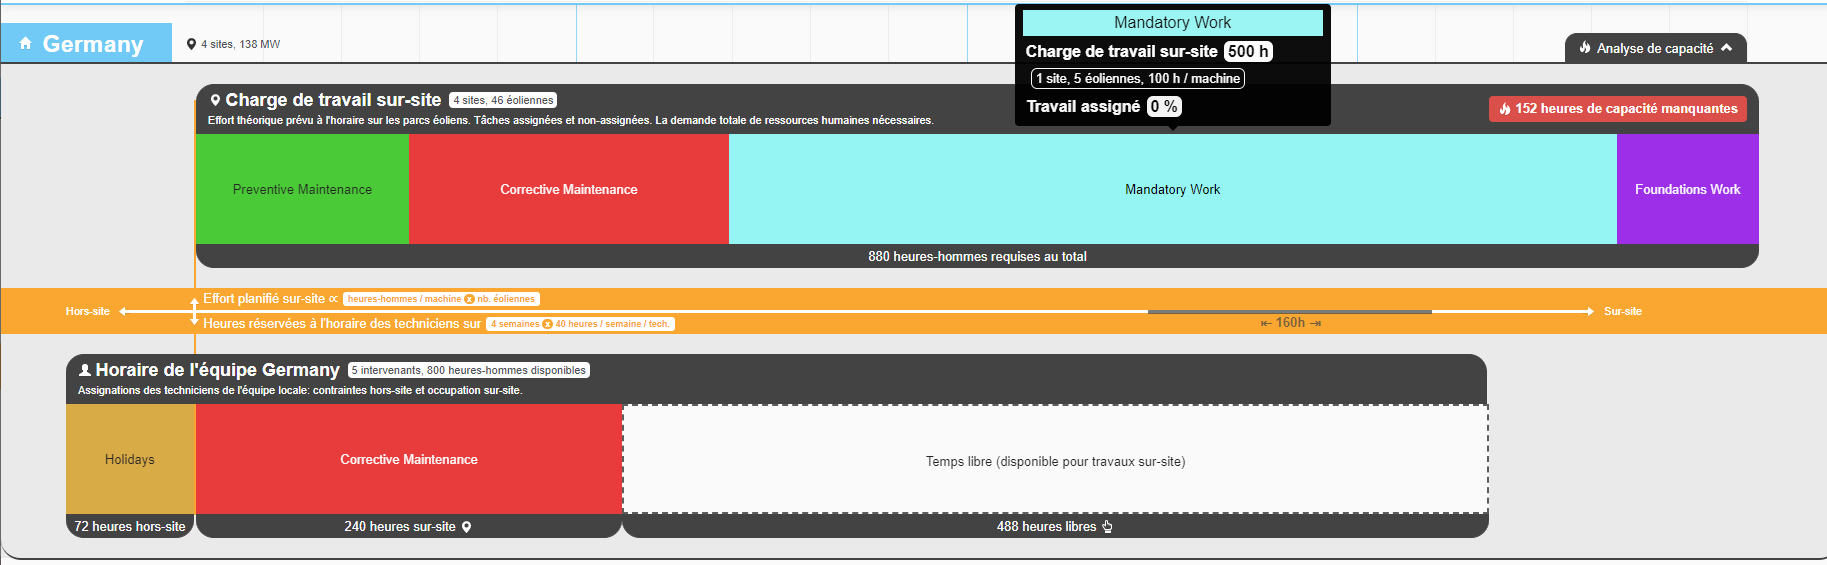
Task: Click the grey 160h segment on the orange axis
Action: click(x=1289, y=312)
